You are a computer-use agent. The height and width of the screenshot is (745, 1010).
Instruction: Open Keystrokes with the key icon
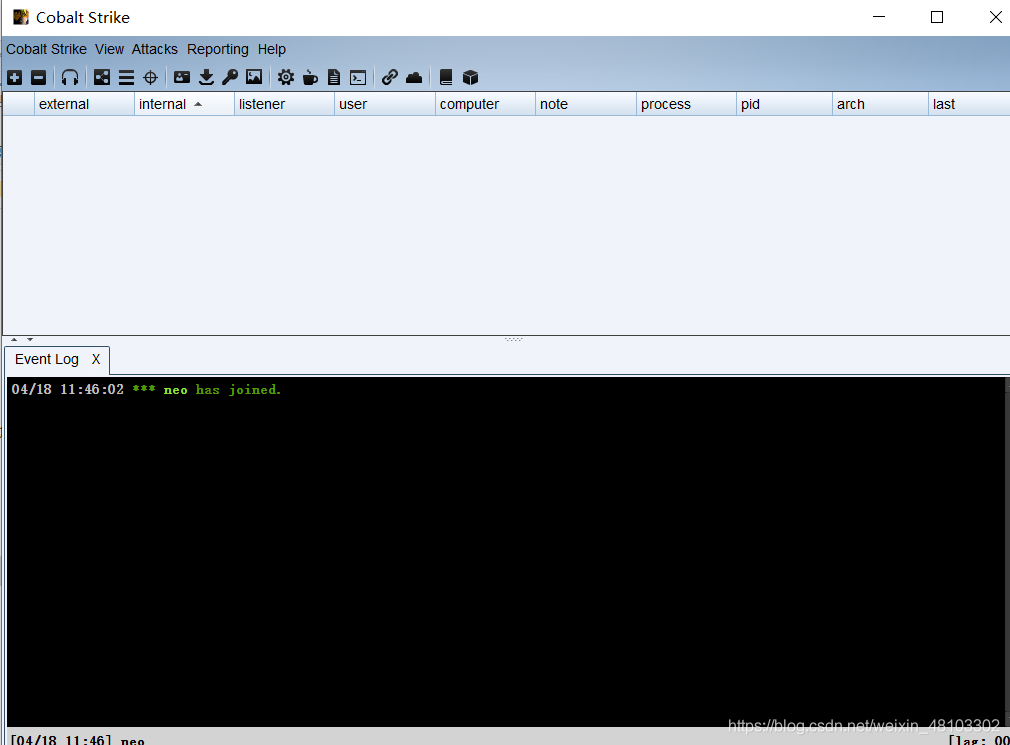(230, 78)
